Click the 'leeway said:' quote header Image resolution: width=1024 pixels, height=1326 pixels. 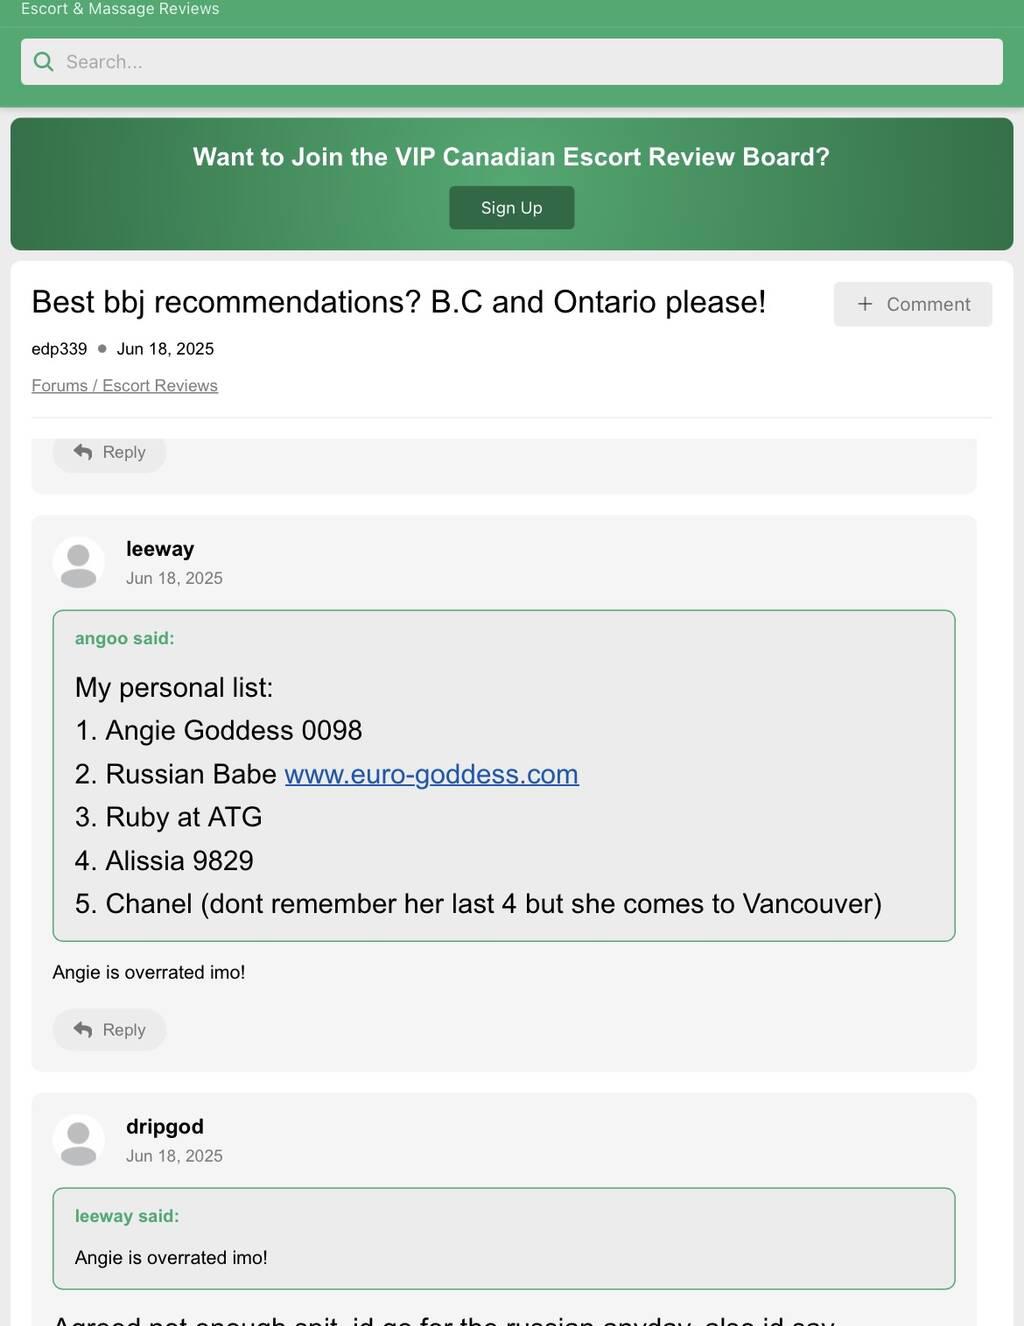[127, 1216]
